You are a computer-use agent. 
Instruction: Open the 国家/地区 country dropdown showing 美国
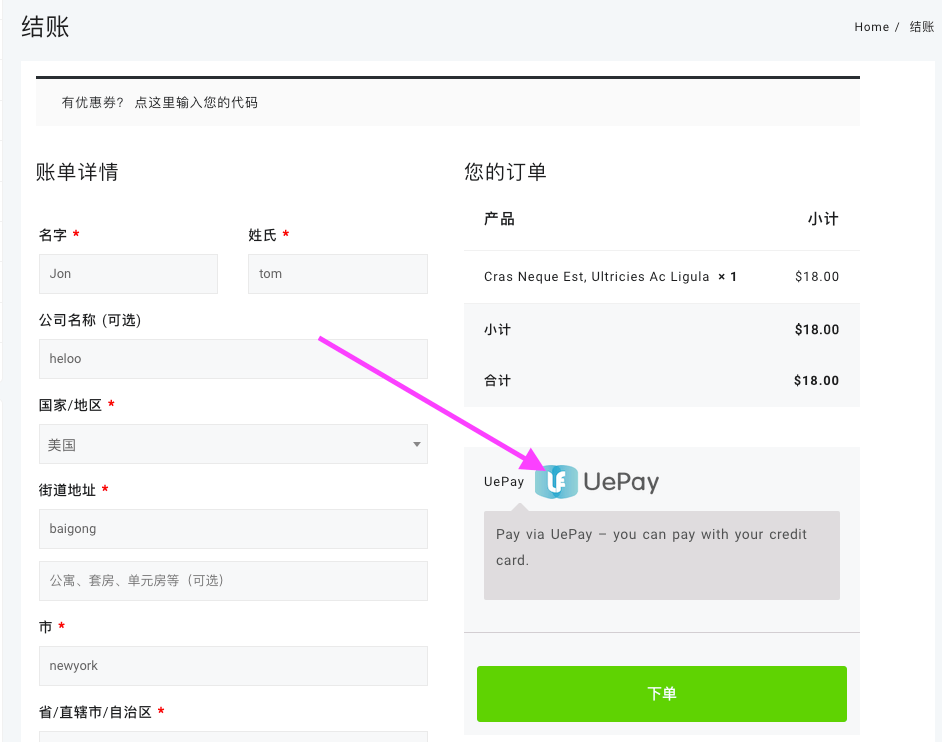pos(233,444)
